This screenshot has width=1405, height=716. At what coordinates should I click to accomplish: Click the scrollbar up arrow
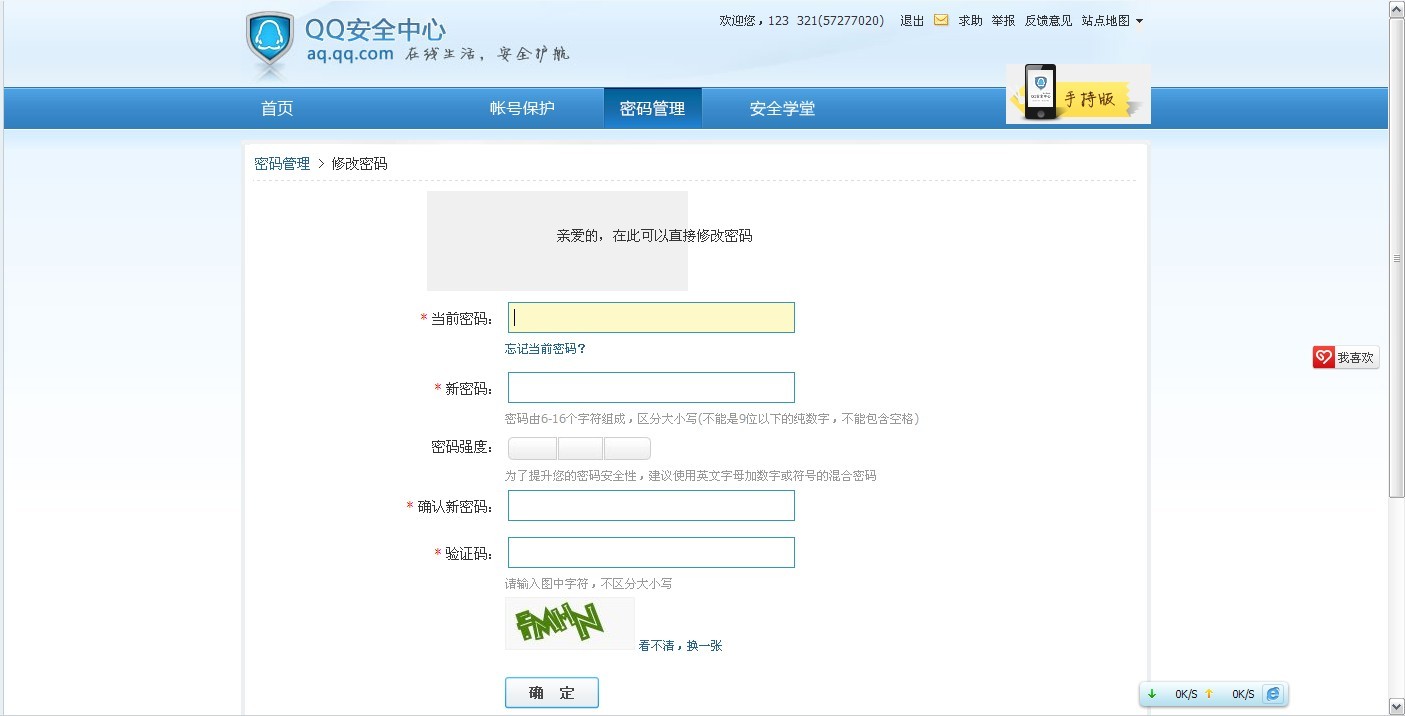click(1397, 9)
